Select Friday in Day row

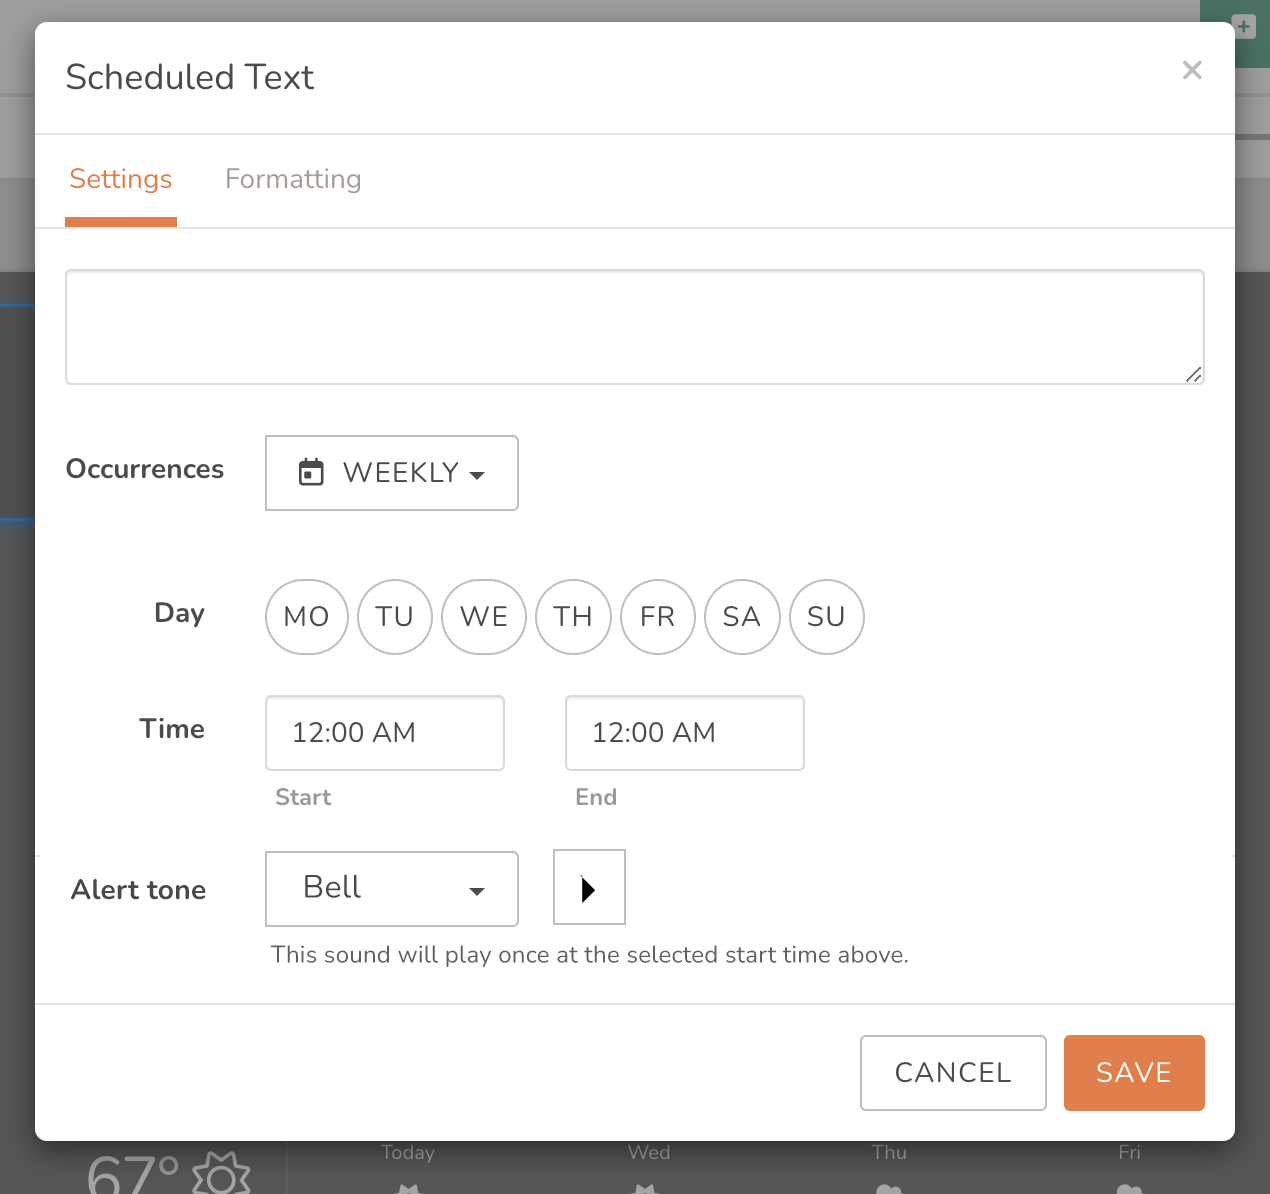coord(658,617)
